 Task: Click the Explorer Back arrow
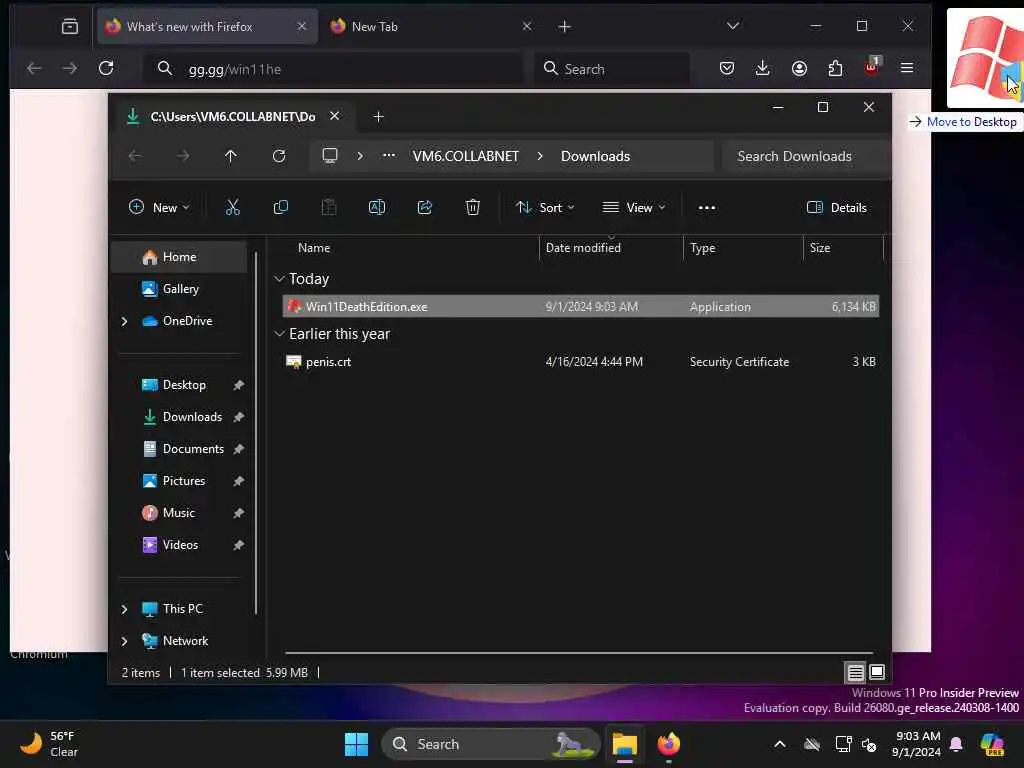pos(135,156)
